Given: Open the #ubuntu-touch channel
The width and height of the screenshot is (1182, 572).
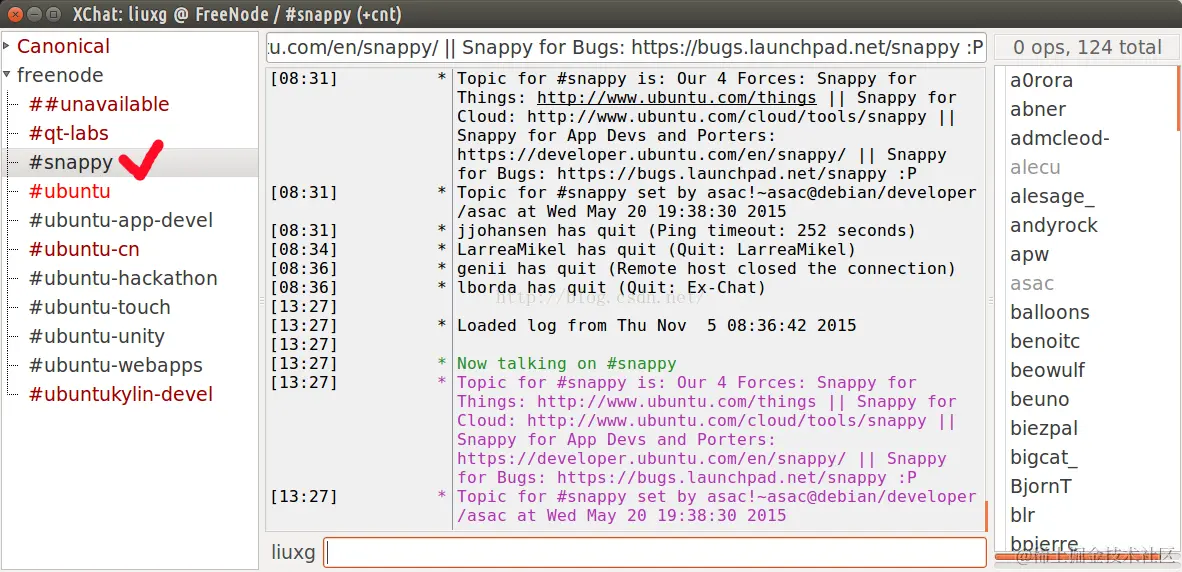Looking at the screenshot, I should (100, 307).
